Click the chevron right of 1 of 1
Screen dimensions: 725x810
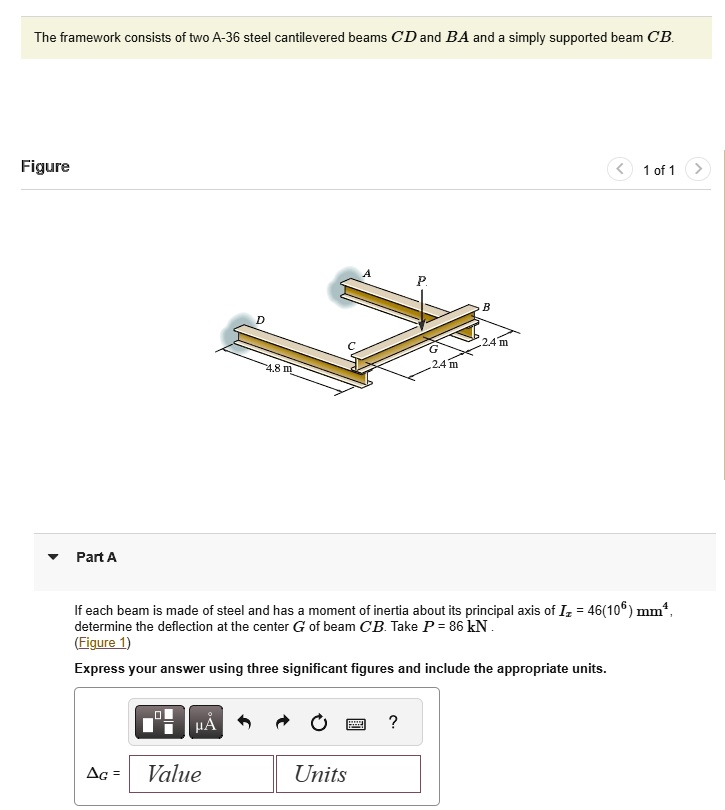pyautogui.click(x=699, y=169)
